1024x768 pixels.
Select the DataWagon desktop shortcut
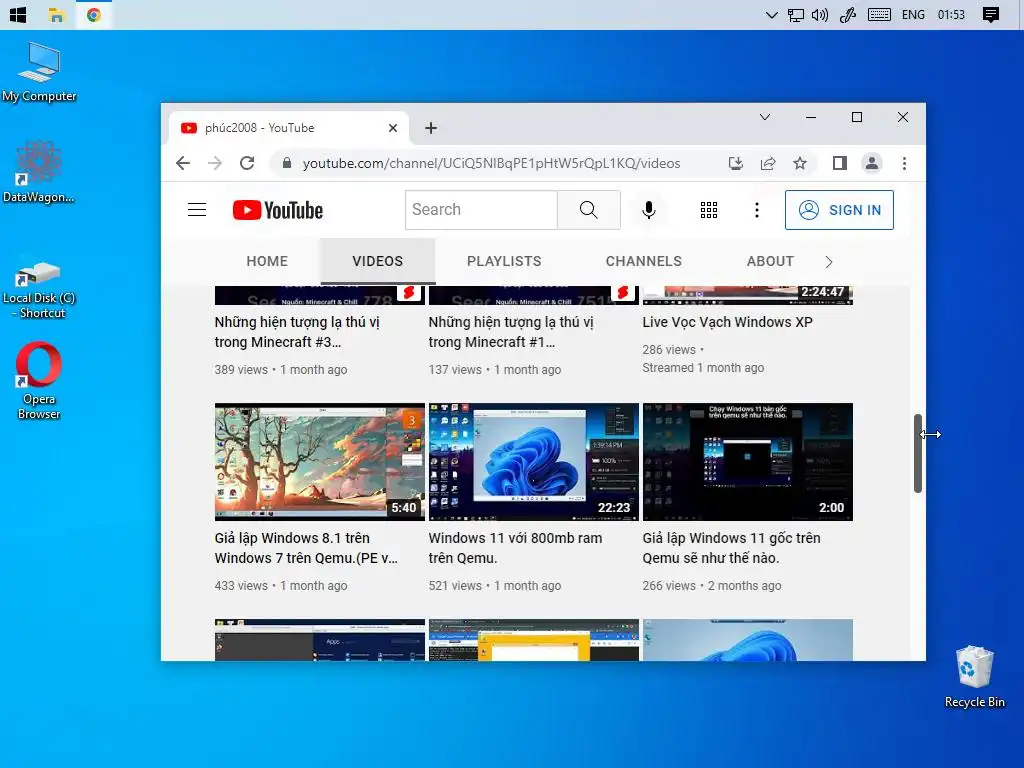click(39, 172)
